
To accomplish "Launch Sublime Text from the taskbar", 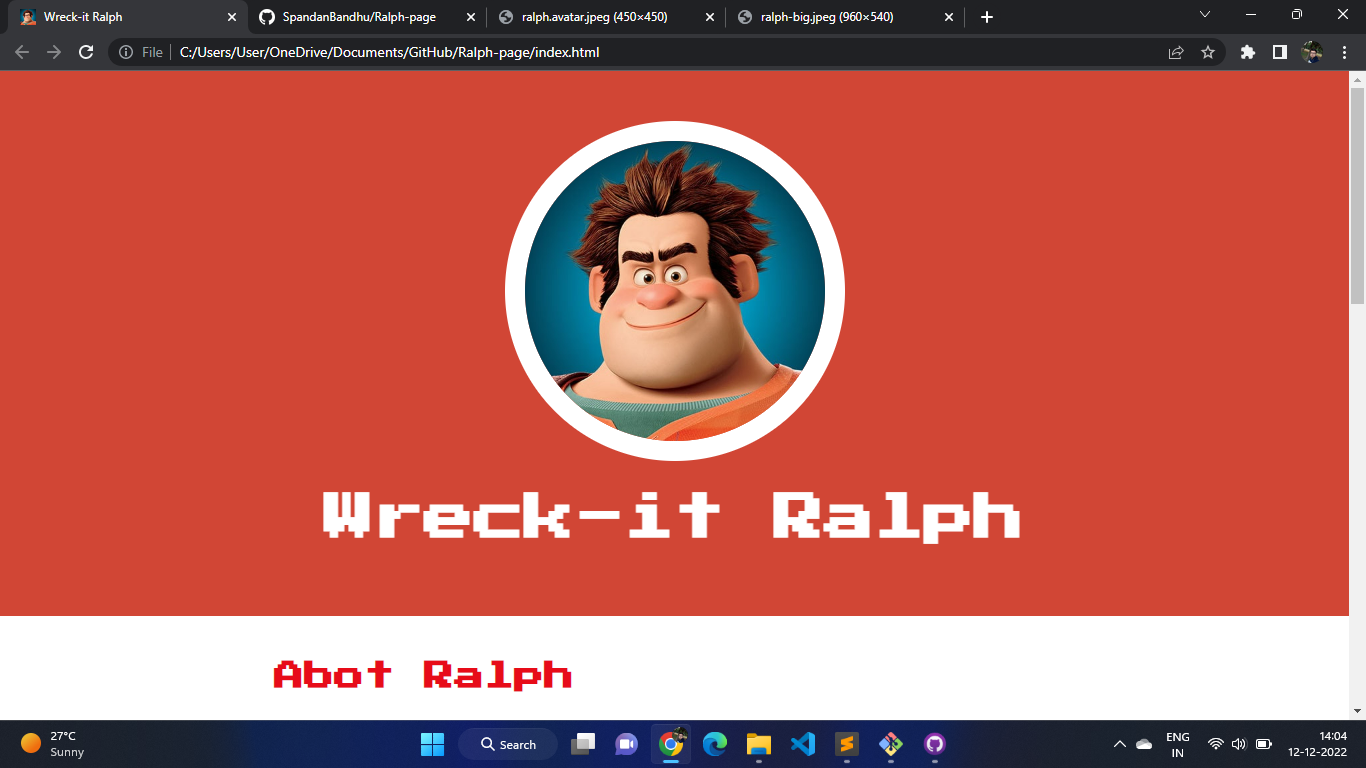I will (846, 744).
